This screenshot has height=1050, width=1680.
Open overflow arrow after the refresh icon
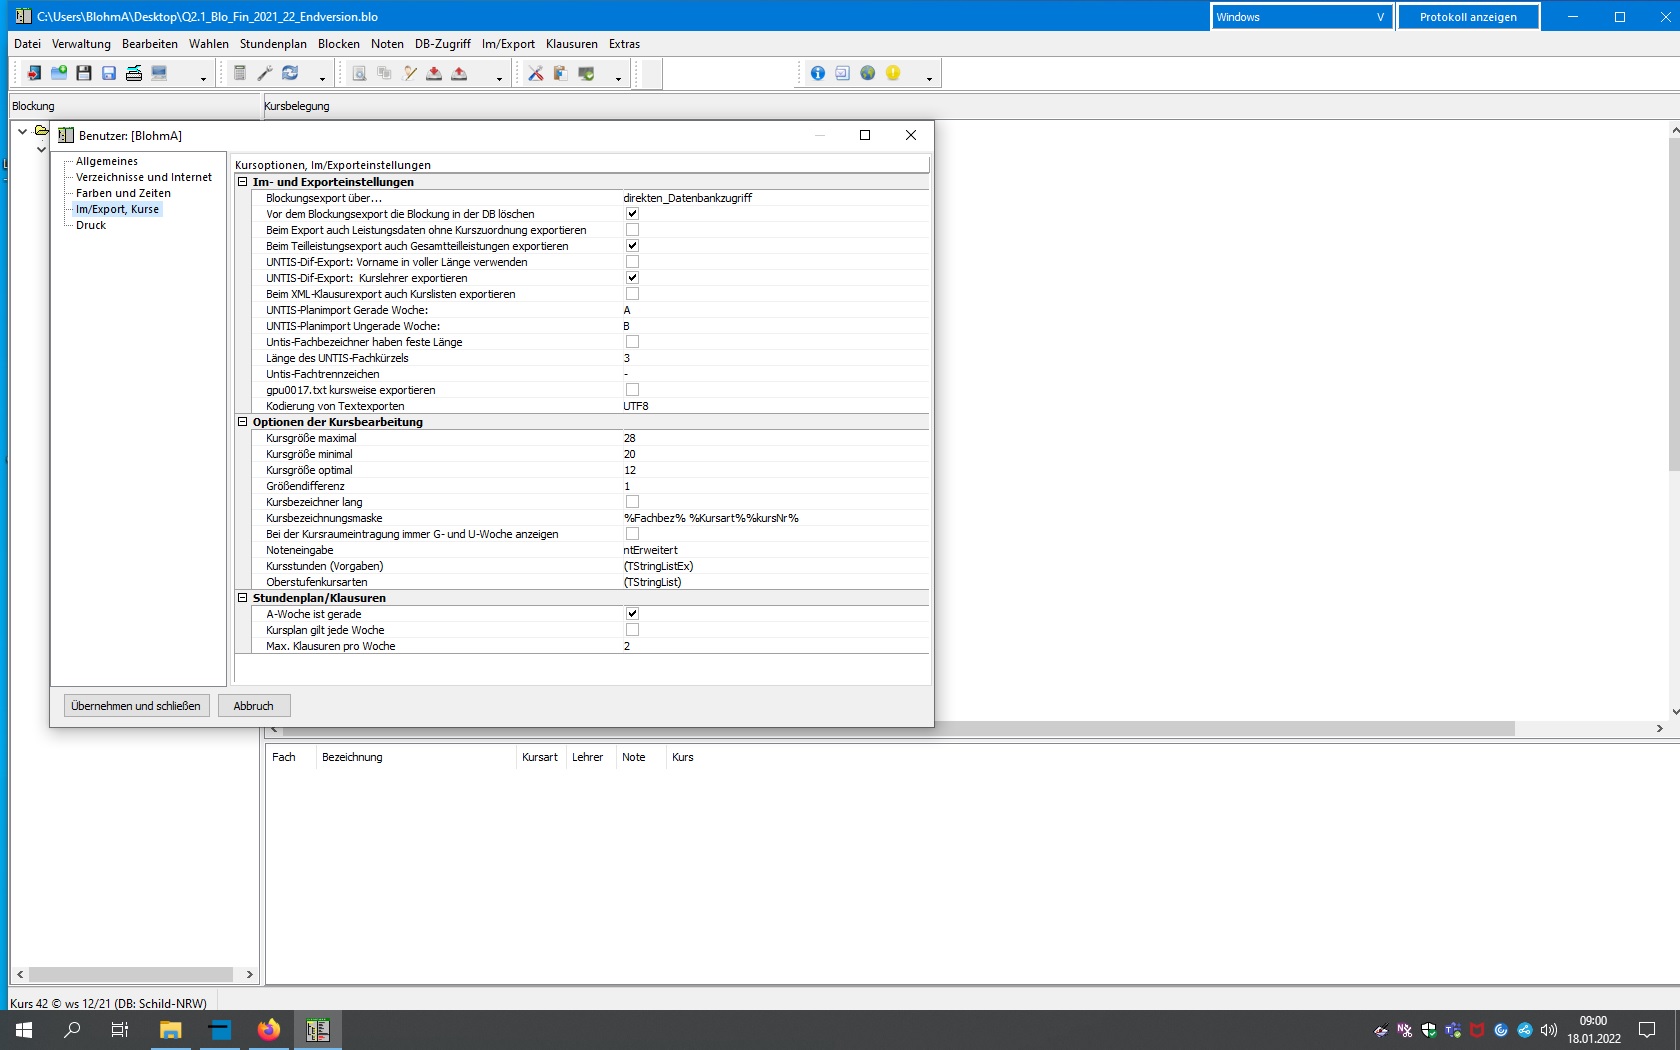click(322, 78)
